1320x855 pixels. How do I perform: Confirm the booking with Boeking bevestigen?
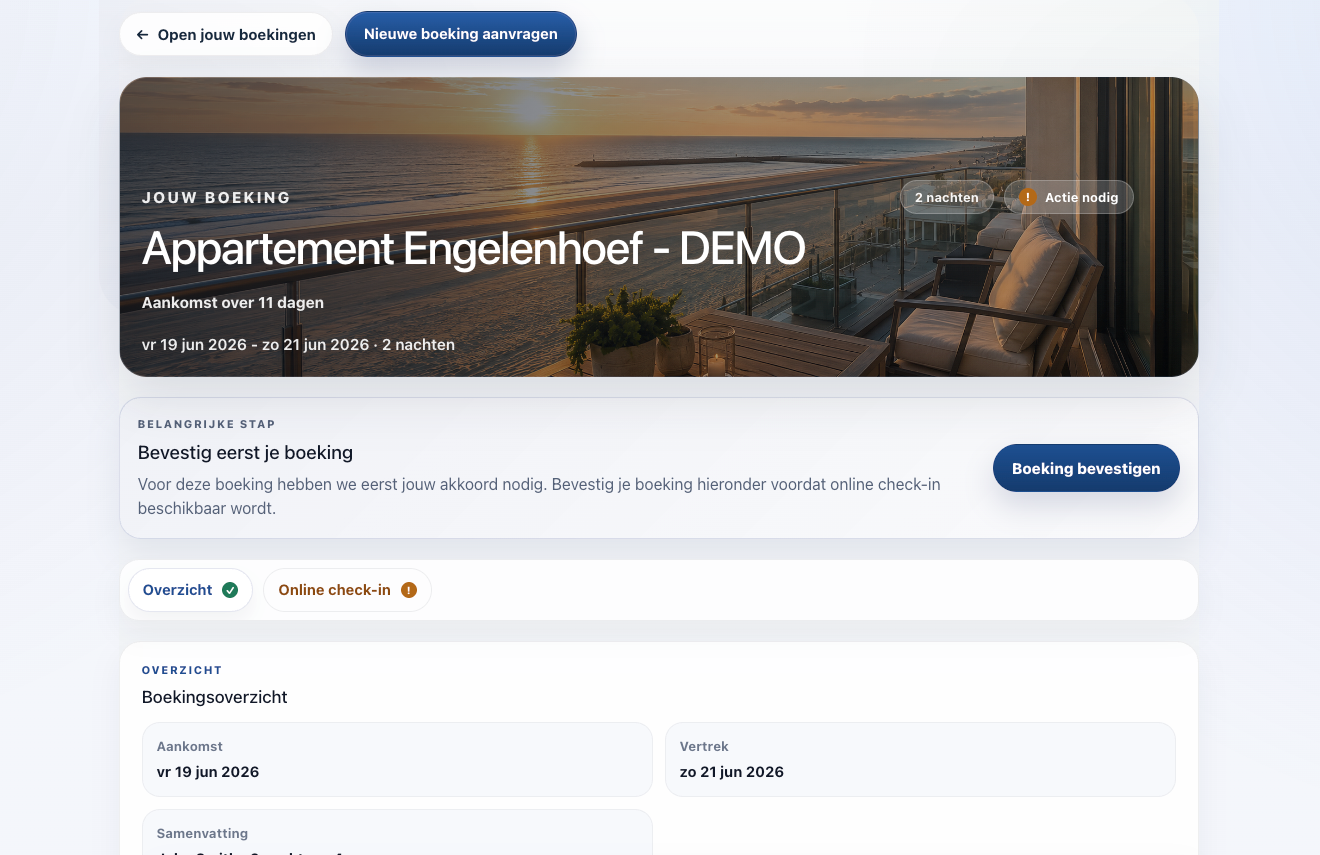click(x=1086, y=468)
